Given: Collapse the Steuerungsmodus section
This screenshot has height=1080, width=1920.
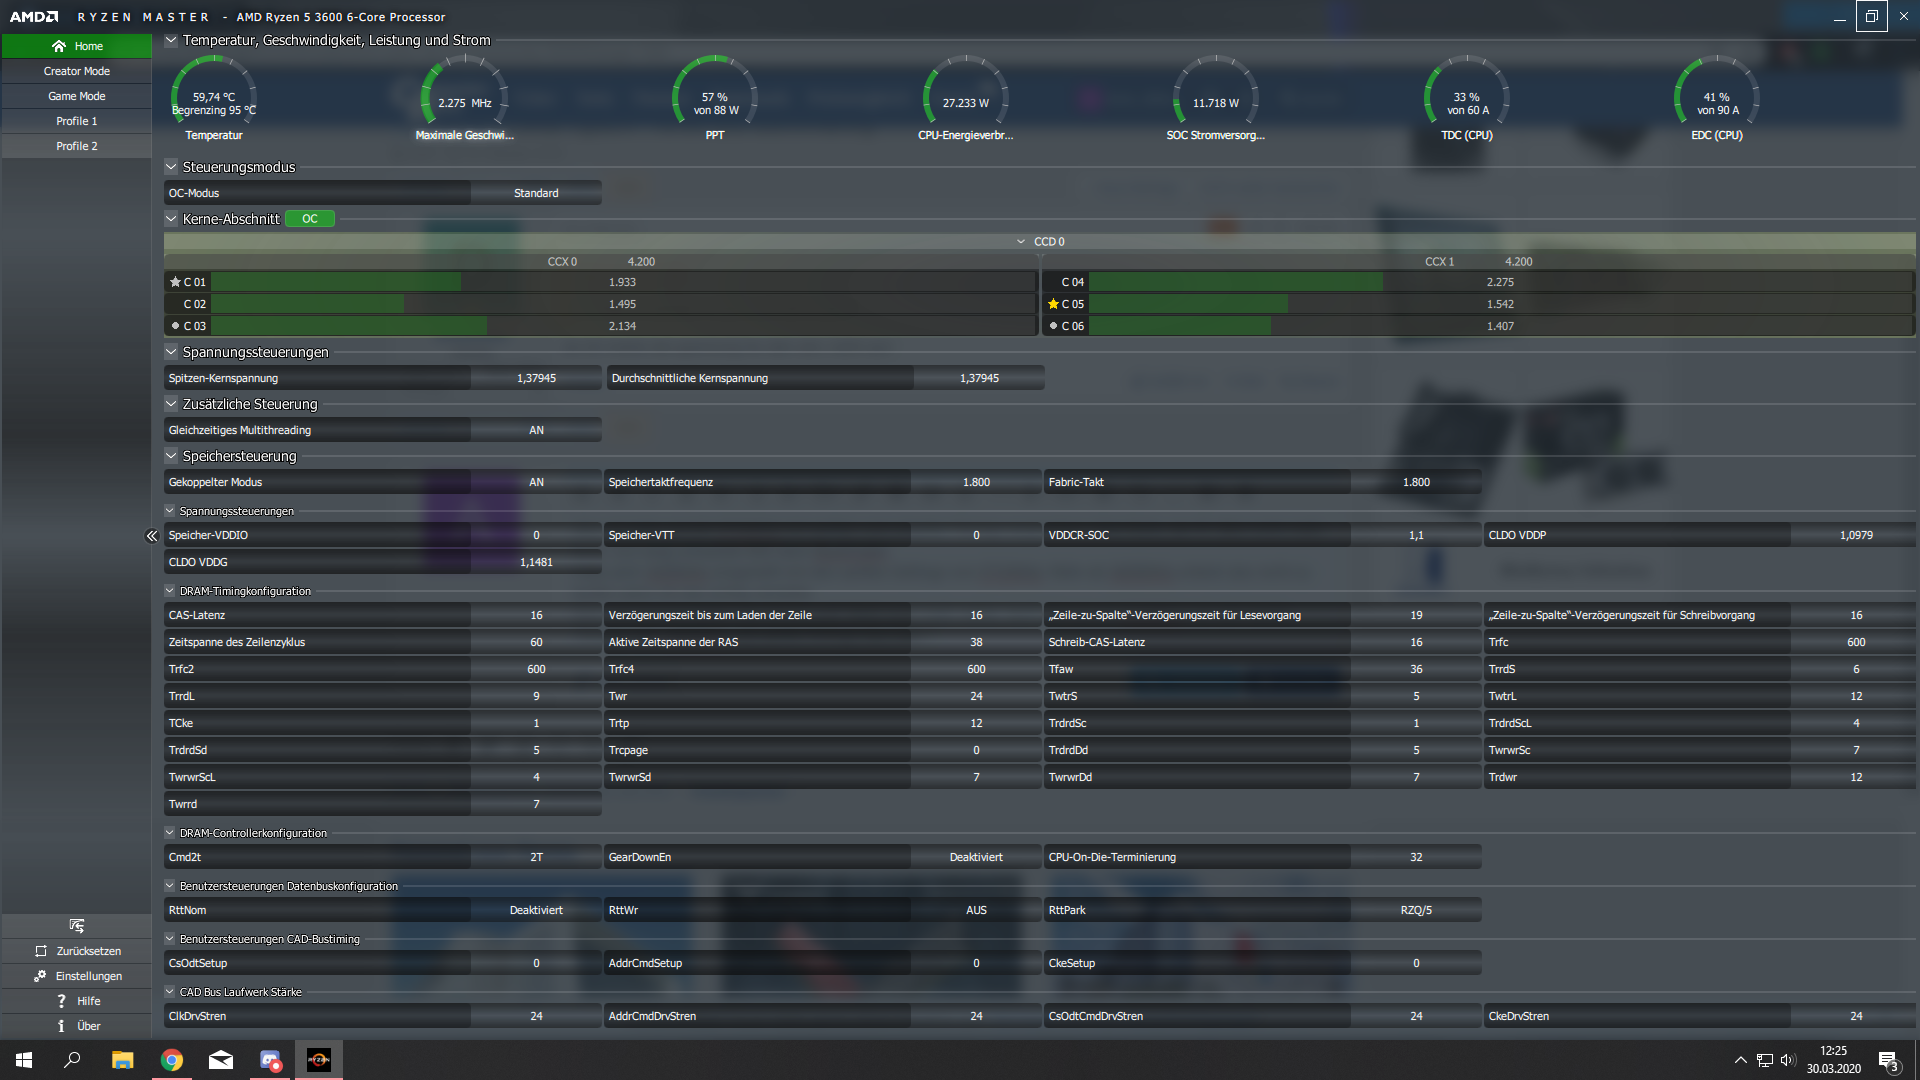Looking at the screenshot, I should click(x=171, y=167).
